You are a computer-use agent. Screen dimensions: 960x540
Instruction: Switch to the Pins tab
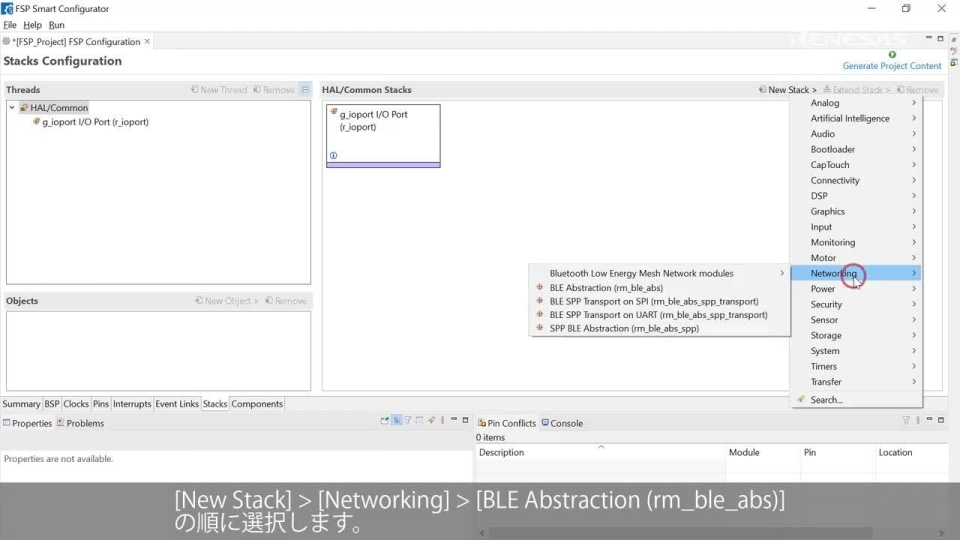(101, 404)
